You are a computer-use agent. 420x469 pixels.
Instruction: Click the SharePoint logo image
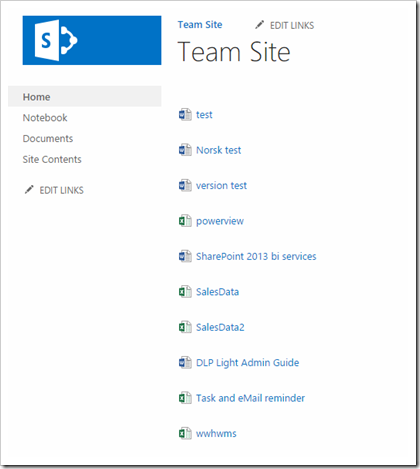(x=92, y=40)
